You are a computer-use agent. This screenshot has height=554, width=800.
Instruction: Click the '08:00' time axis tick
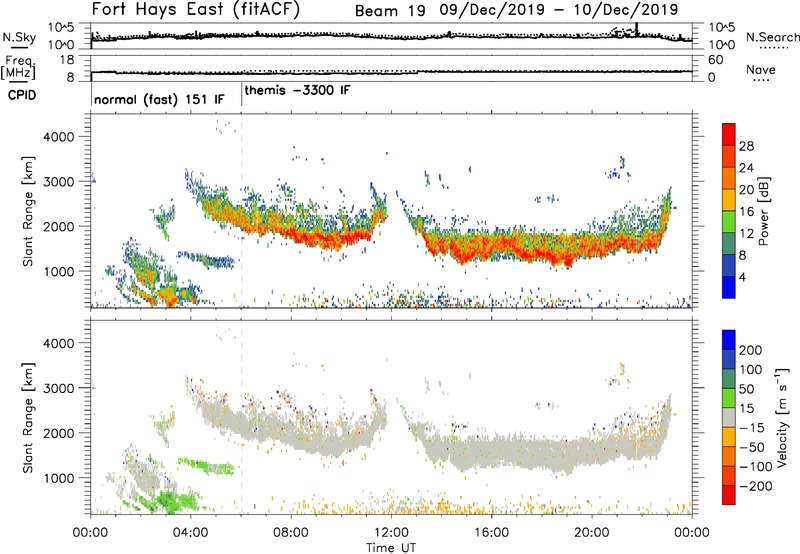point(291,533)
